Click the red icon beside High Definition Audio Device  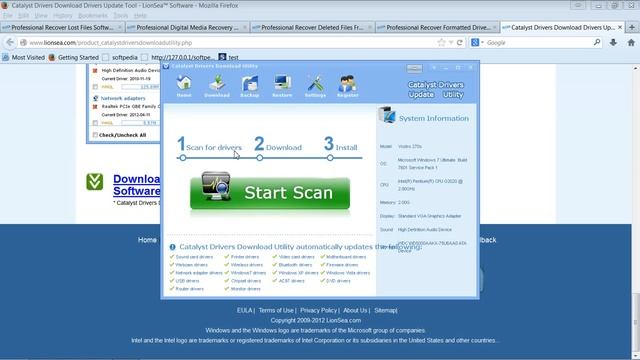[x=95, y=71]
